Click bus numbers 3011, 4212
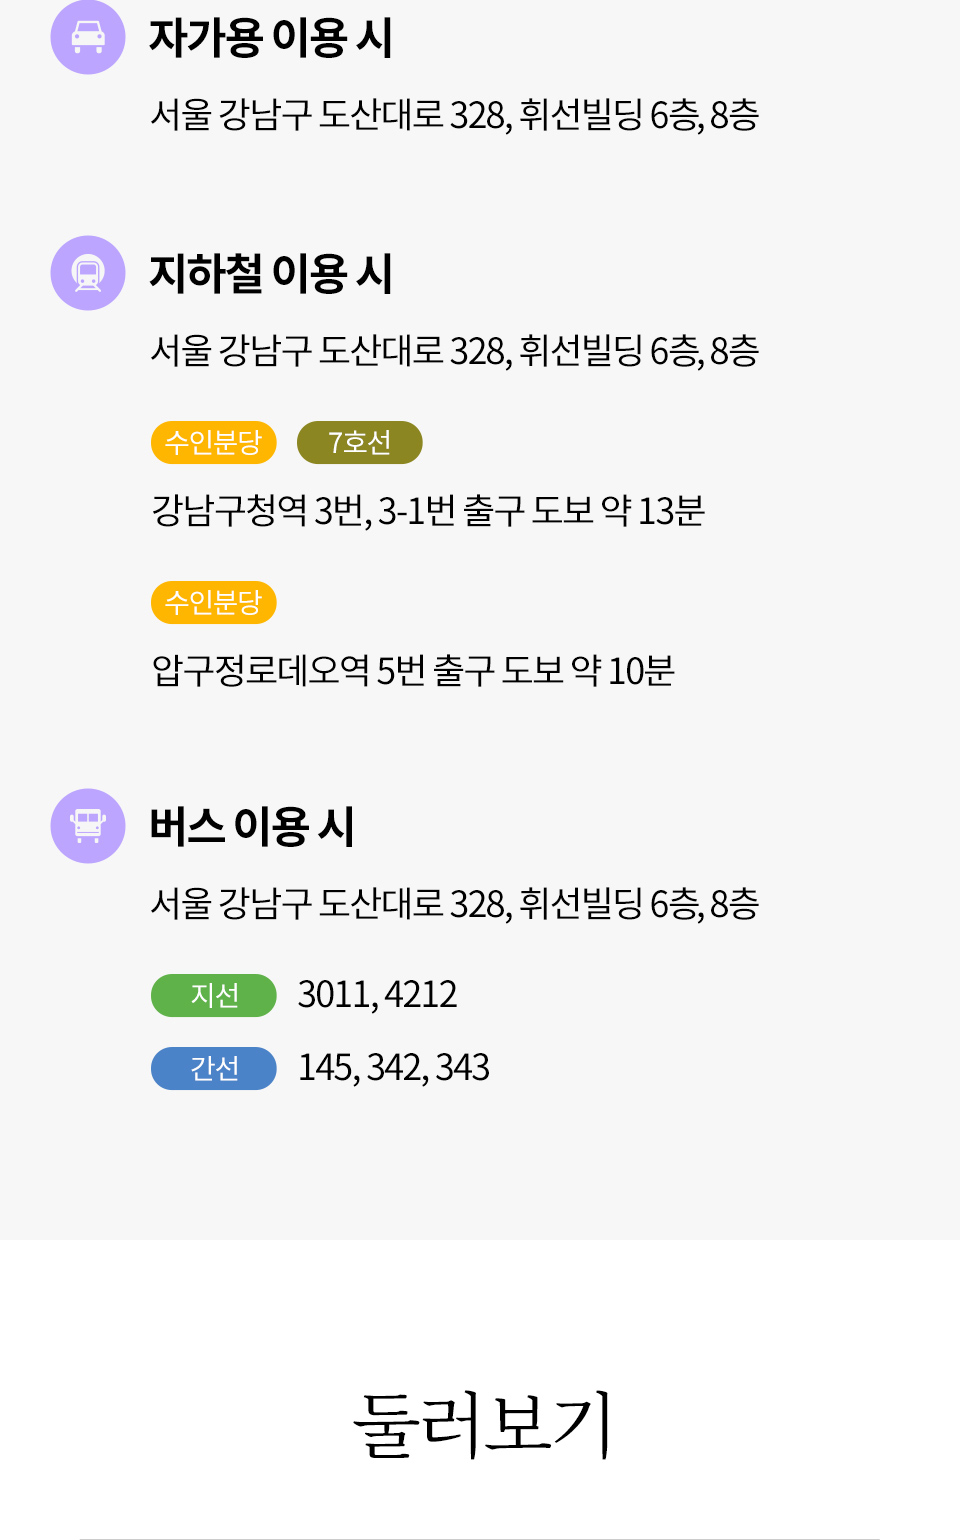This screenshot has height=1540, width=960. tap(377, 995)
